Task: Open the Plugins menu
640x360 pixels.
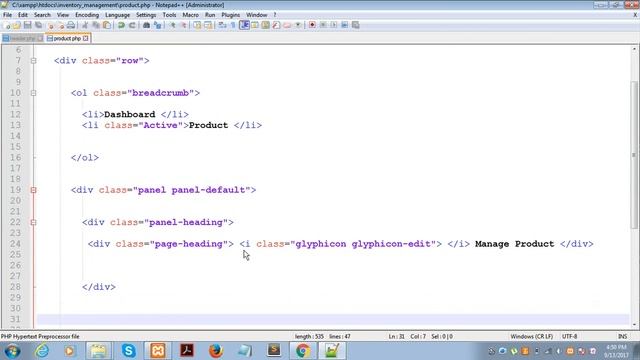Action: click(x=231, y=15)
